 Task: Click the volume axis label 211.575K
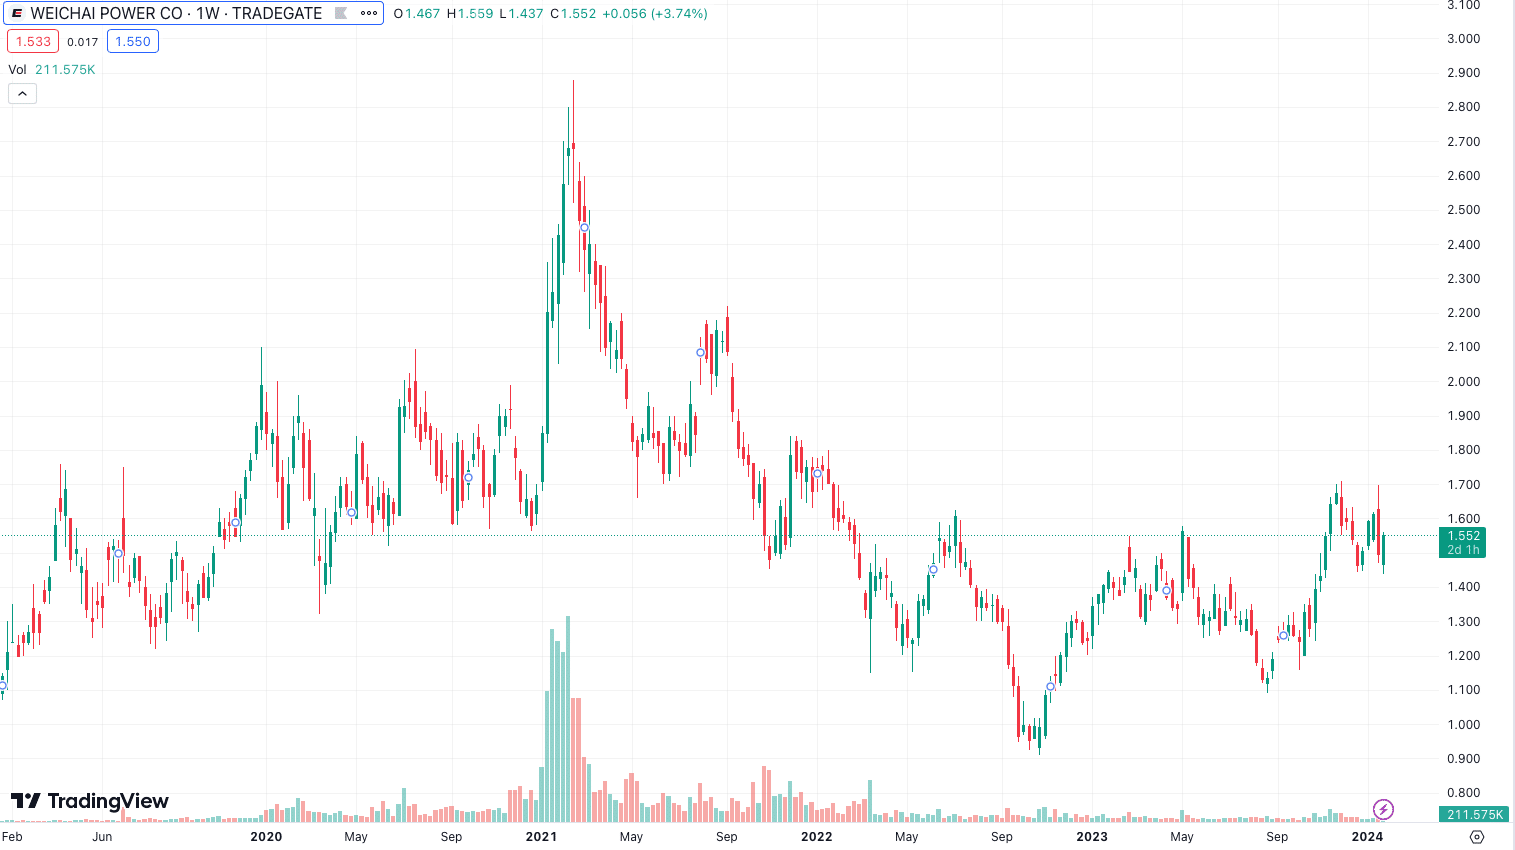(1475, 814)
